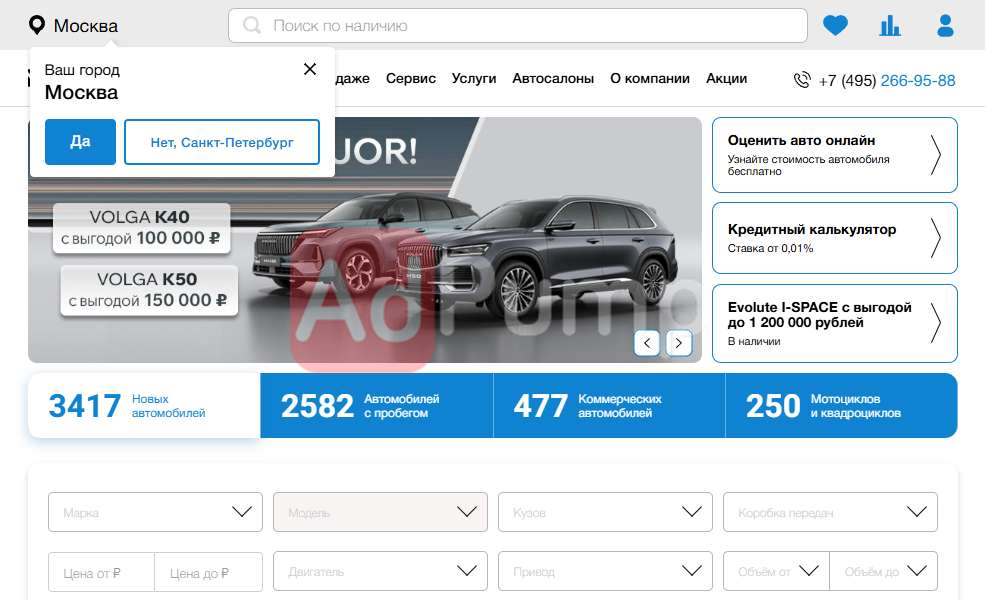The width and height of the screenshot is (1000, 600).
Task: Select the '2582 Автомобилей с пробегом' tab
Action: tap(377, 406)
